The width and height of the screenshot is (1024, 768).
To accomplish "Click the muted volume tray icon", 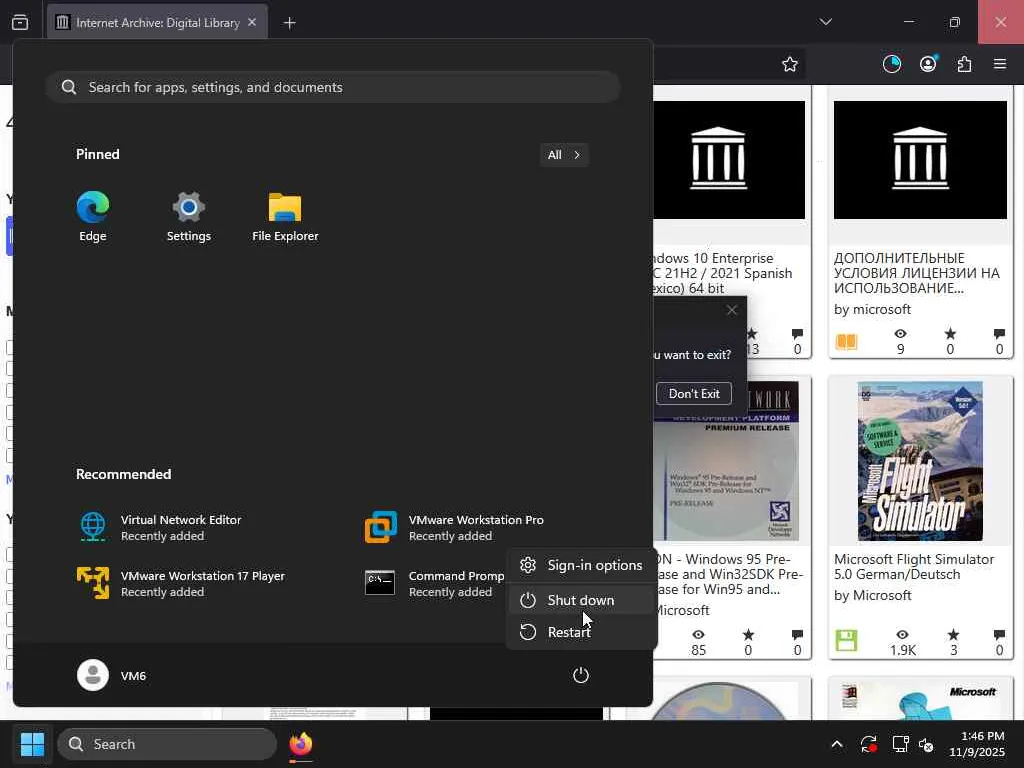I will point(927,744).
